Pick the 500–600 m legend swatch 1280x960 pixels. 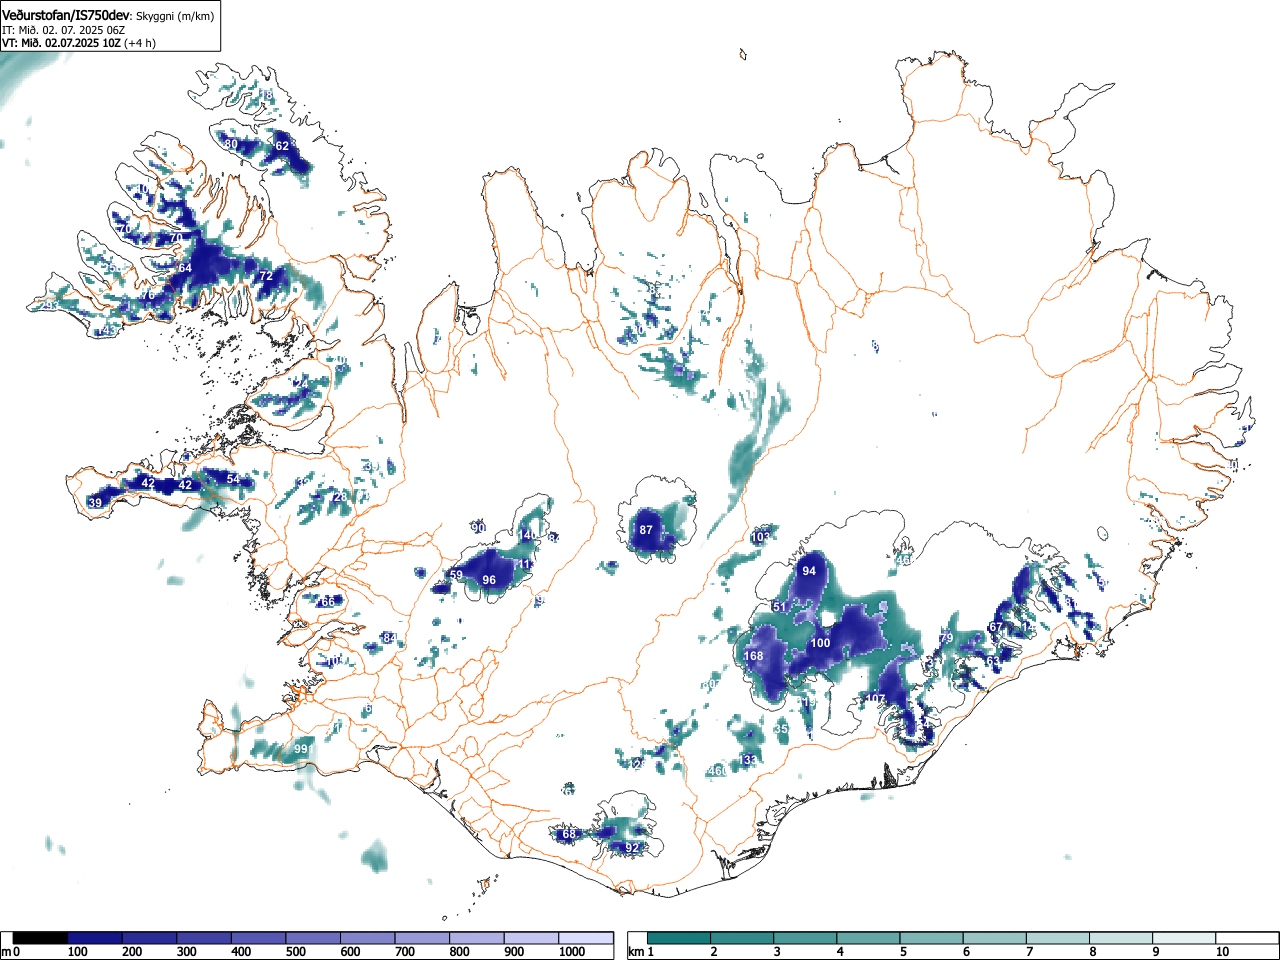[x=313, y=938]
